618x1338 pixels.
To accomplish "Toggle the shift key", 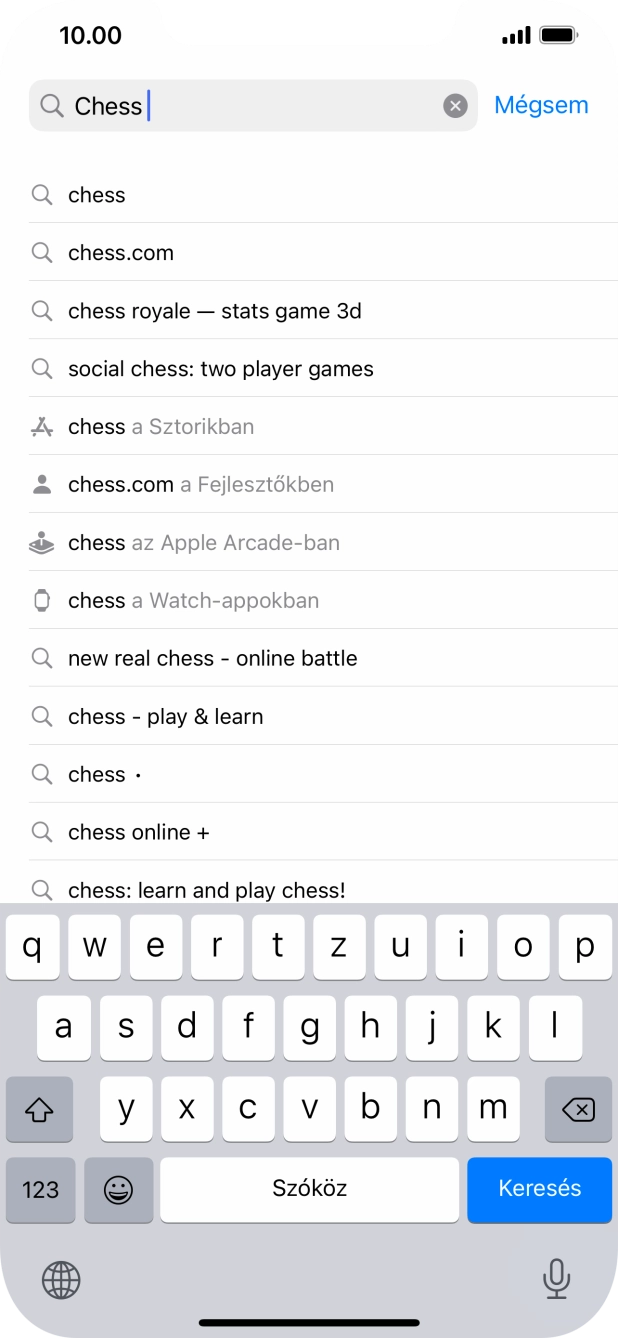I will (39, 1109).
